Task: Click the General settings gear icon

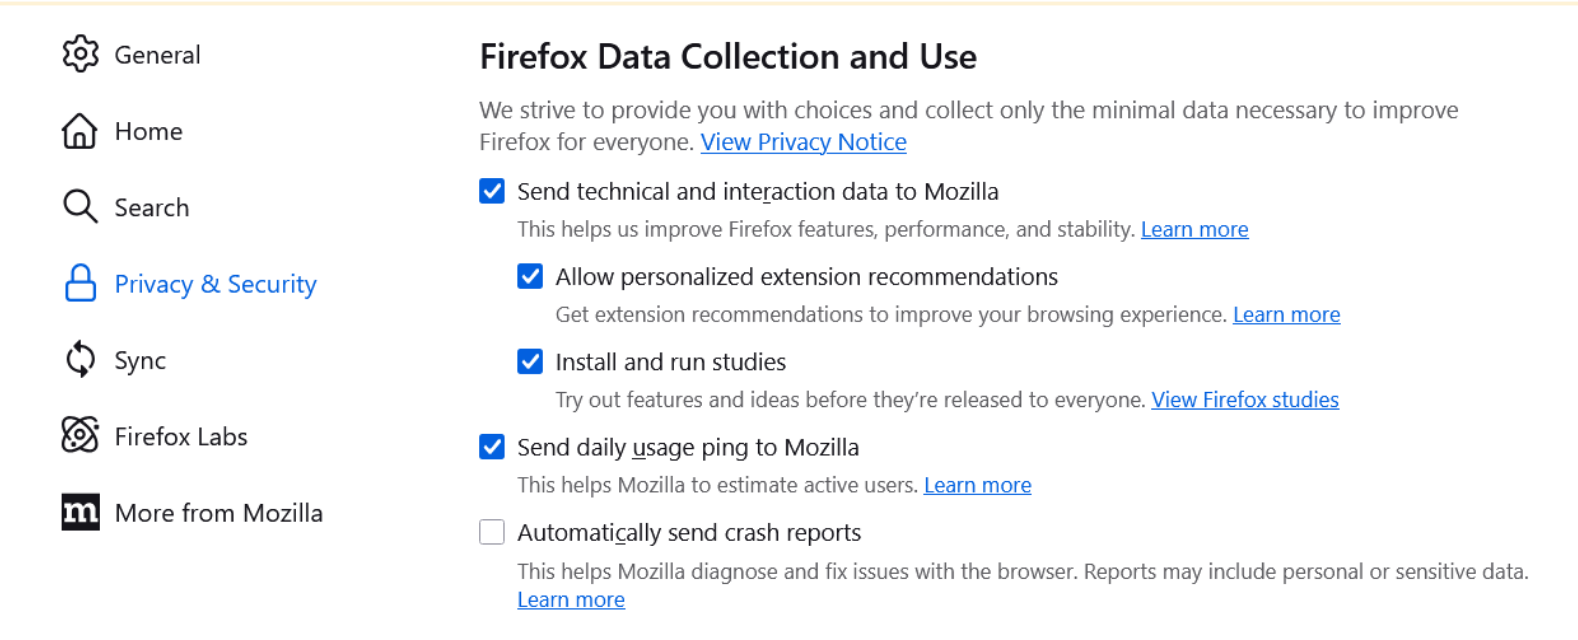Action: (x=80, y=55)
